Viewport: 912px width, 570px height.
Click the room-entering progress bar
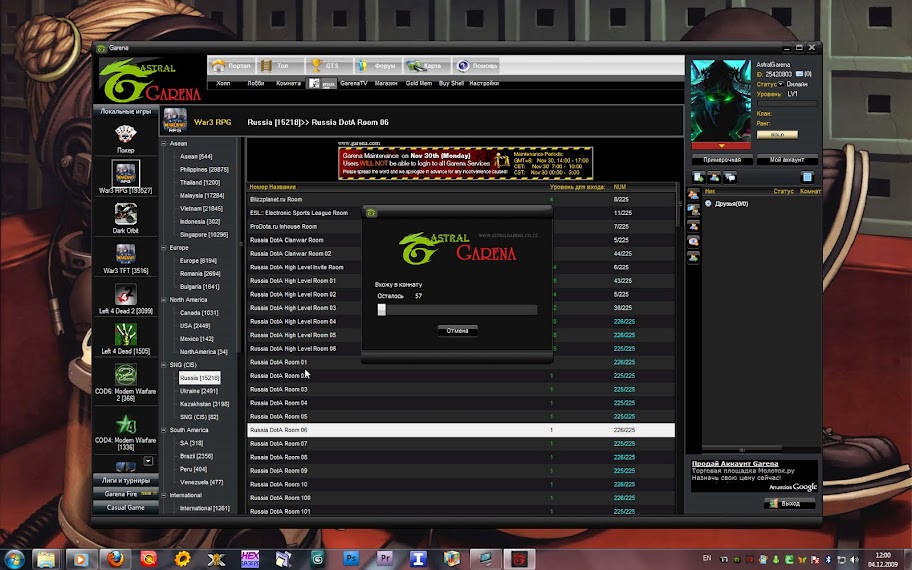tap(457, 310)
